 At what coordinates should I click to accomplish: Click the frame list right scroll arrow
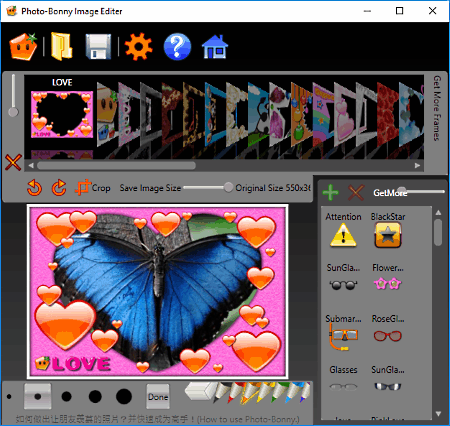417,165
